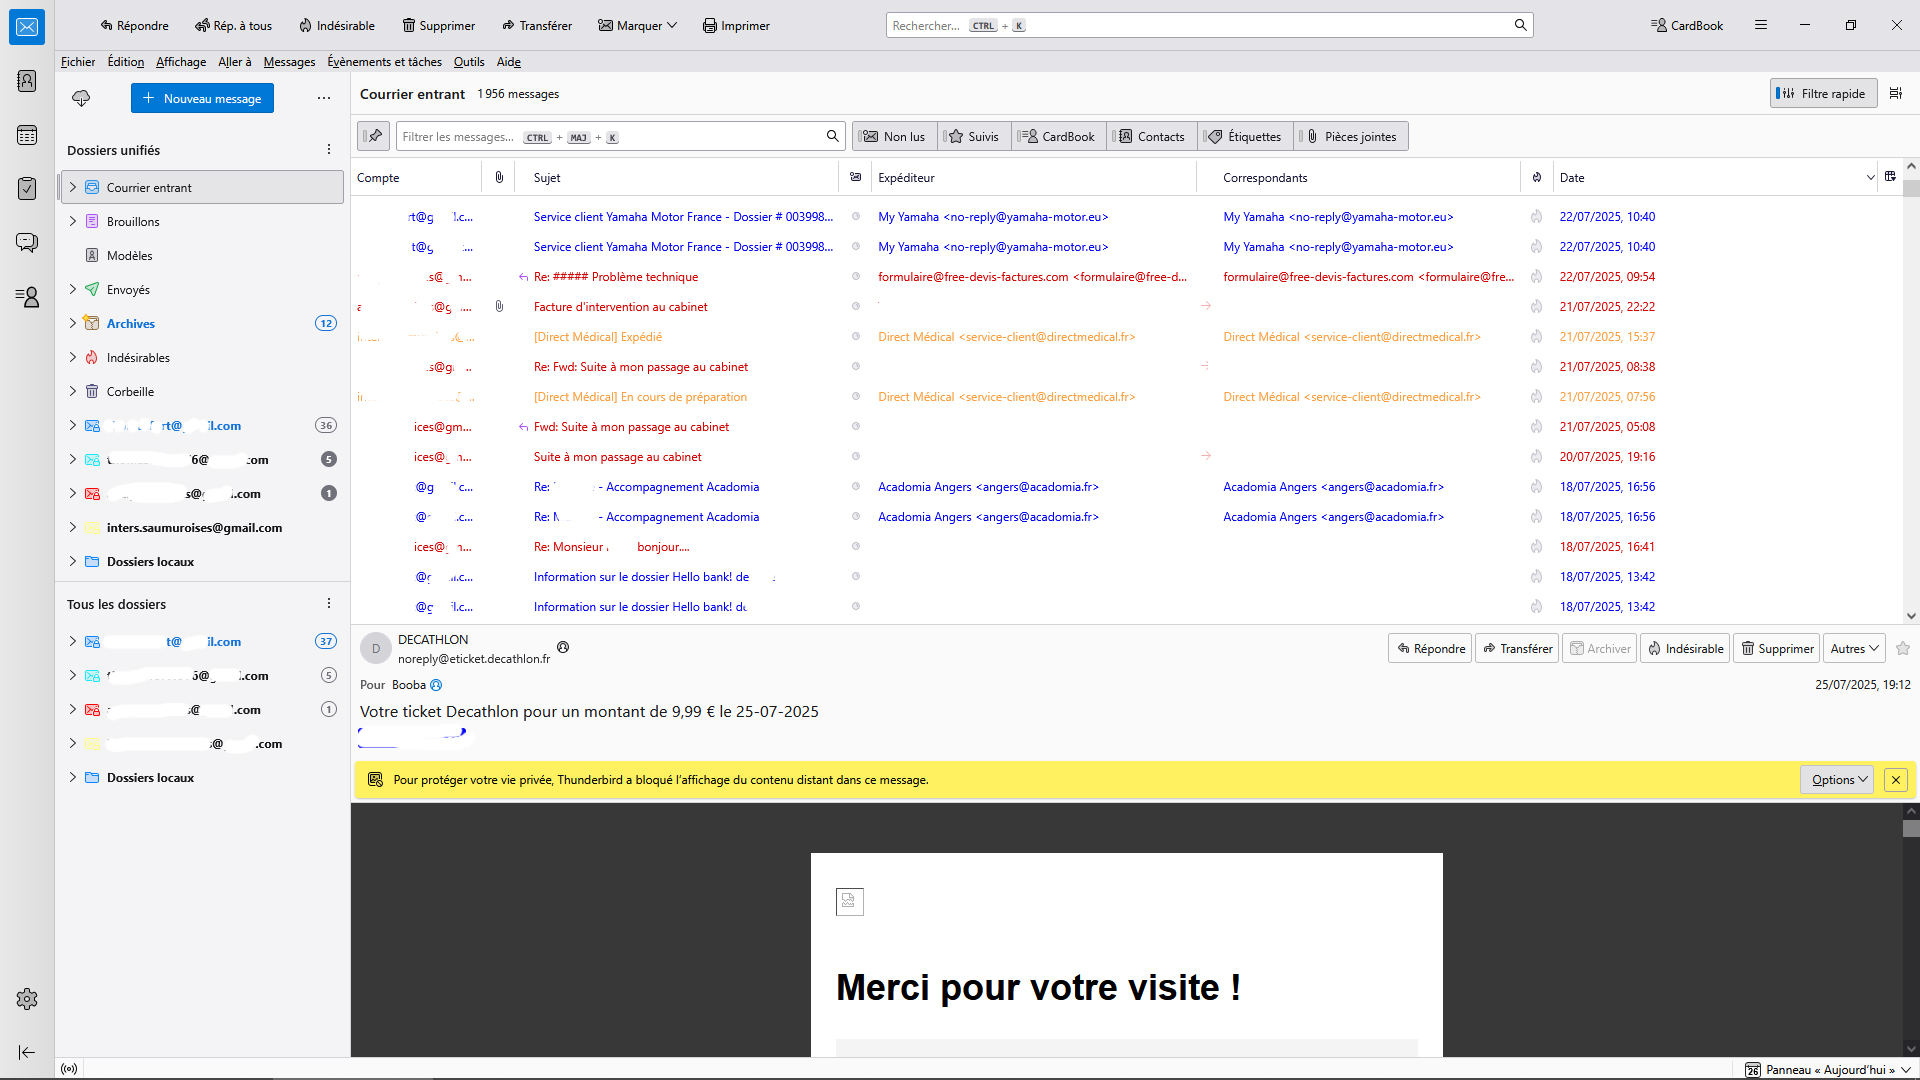The image size is (1920, 1080).
Task: Open Settings gear in sidebar
Action: [x=27, y=999]
